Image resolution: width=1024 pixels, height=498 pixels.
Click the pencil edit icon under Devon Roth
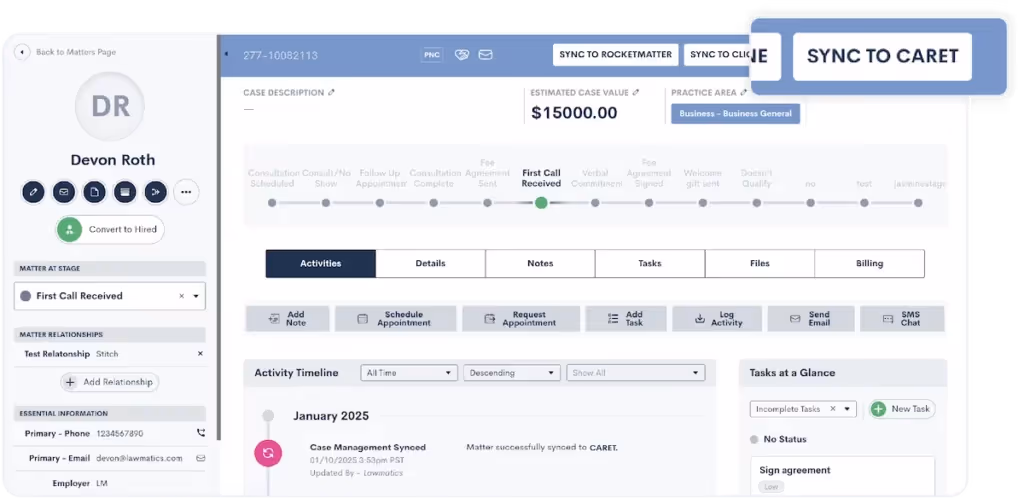33,192
